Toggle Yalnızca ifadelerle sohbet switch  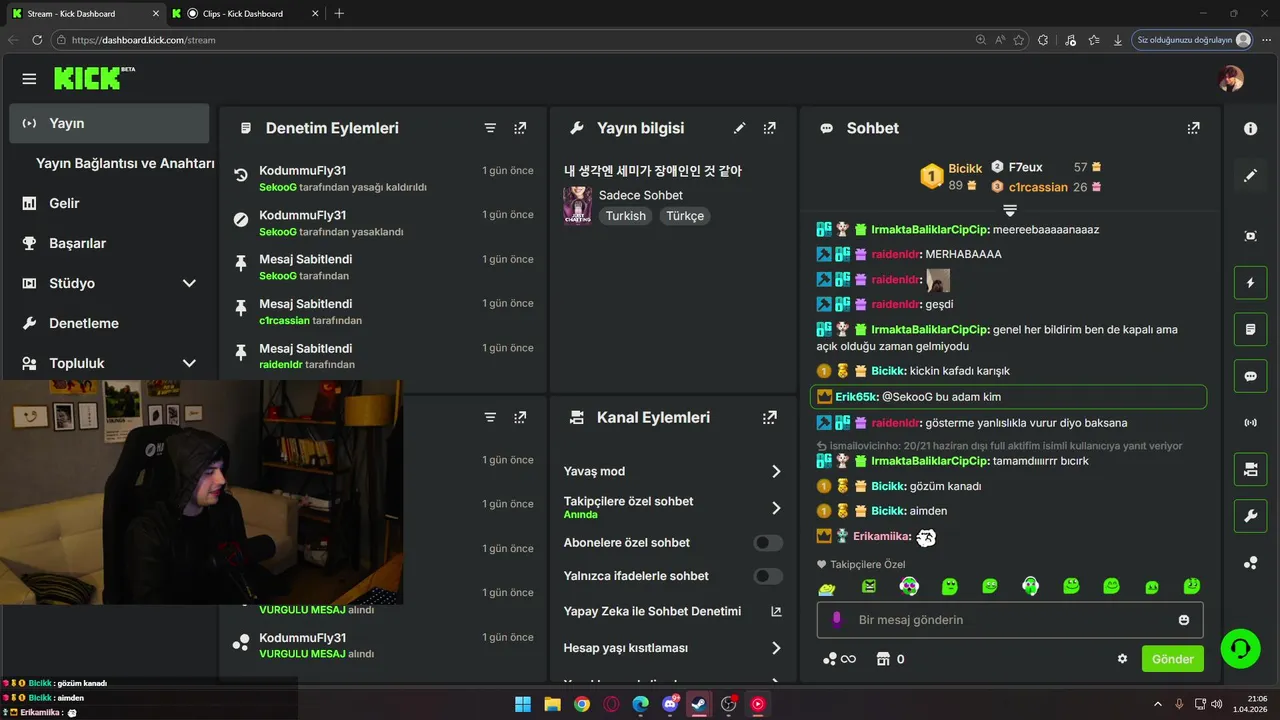pyautogui.click(x=768, y=576)
